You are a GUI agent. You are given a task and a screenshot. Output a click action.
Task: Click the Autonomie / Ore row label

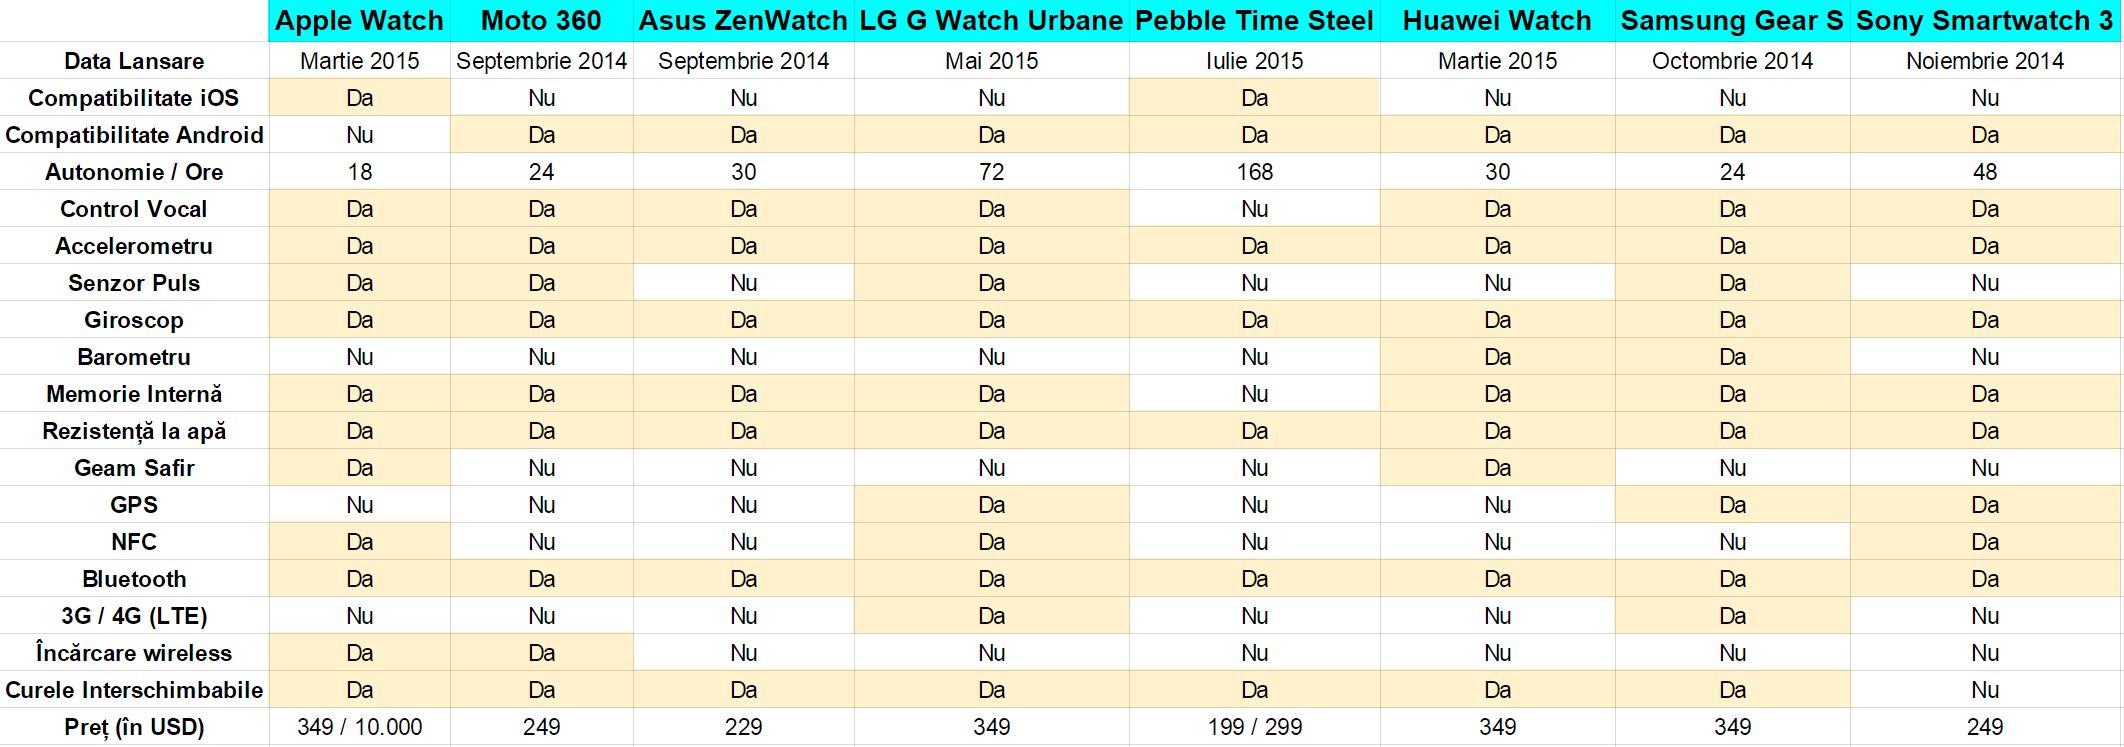coord(134,172)
